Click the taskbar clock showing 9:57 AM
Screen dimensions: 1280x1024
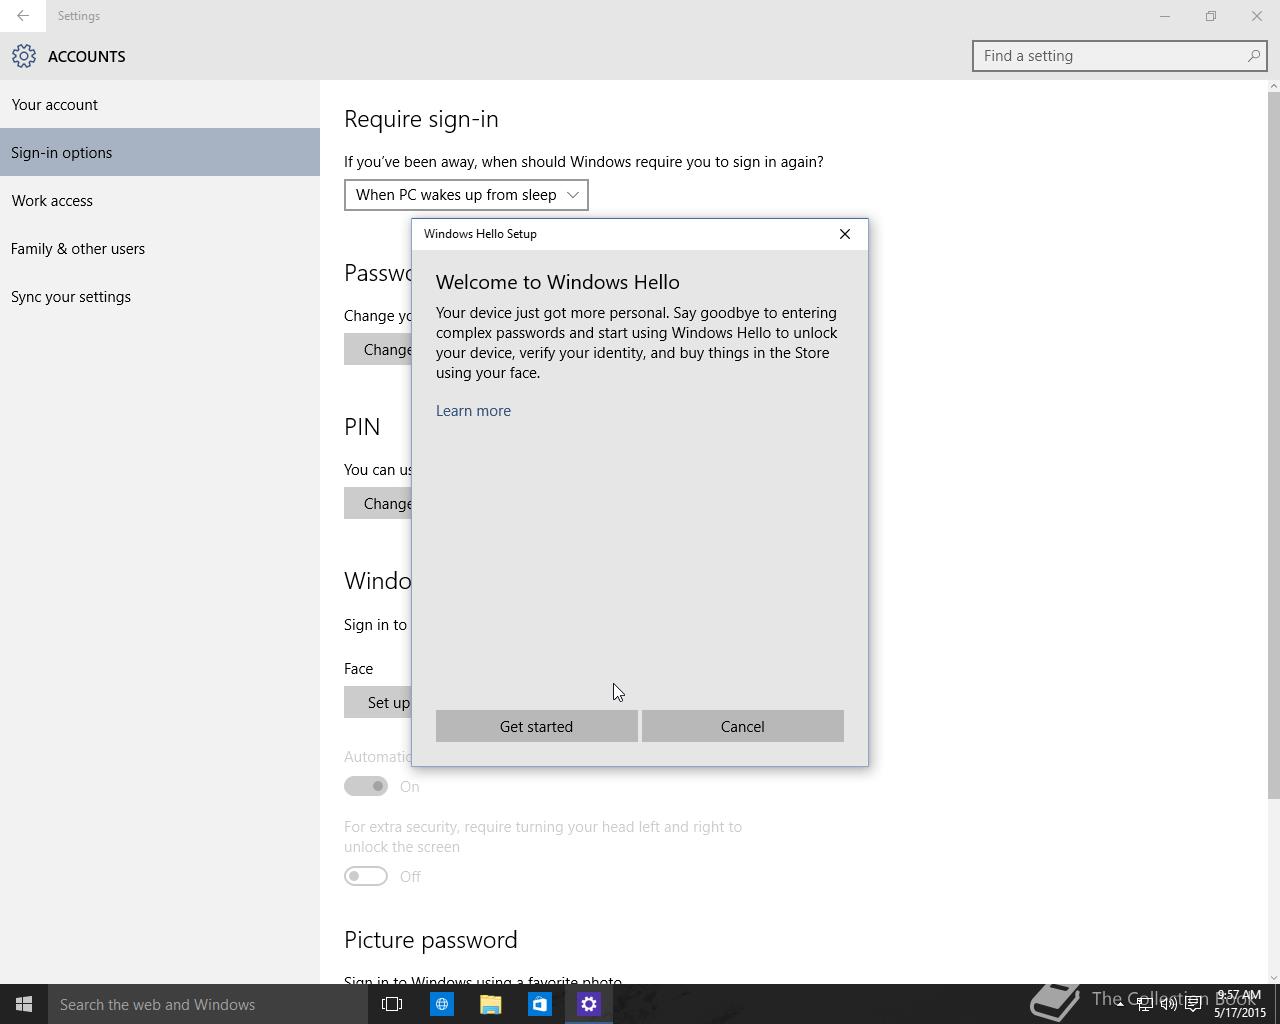(x=1239, y=1004)
